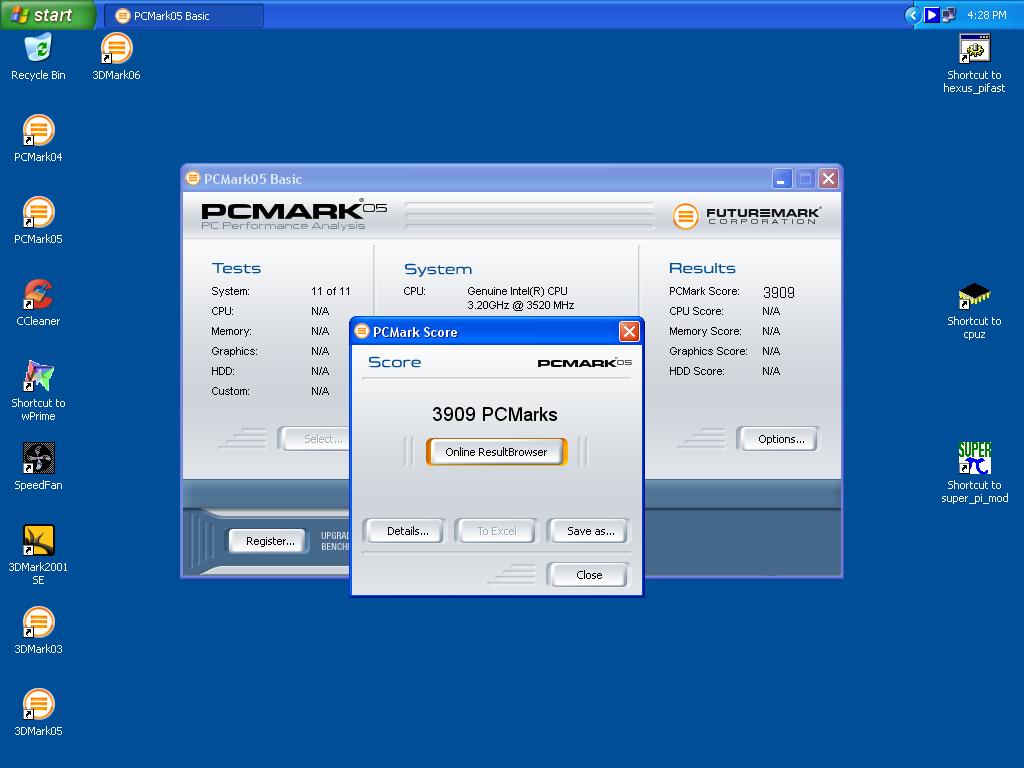Viewport: 1024px width, 768px height.
Task: Select the 3DMark2001 SE desktop icon
Action: (x=38, y=541)
